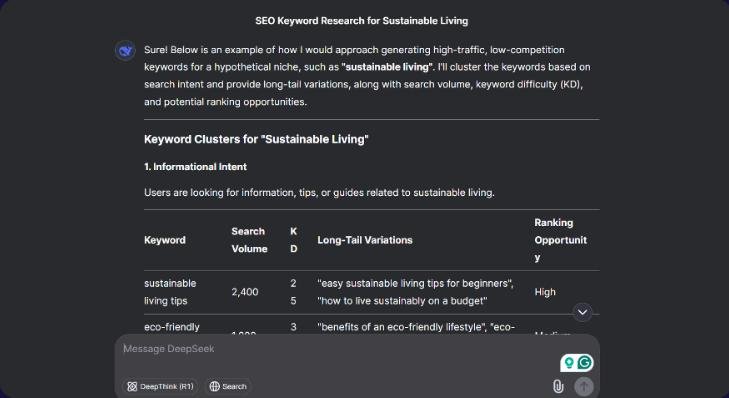Click the DeepSeek whale avatar icon

pyautogui.click(x=125, y=51)
